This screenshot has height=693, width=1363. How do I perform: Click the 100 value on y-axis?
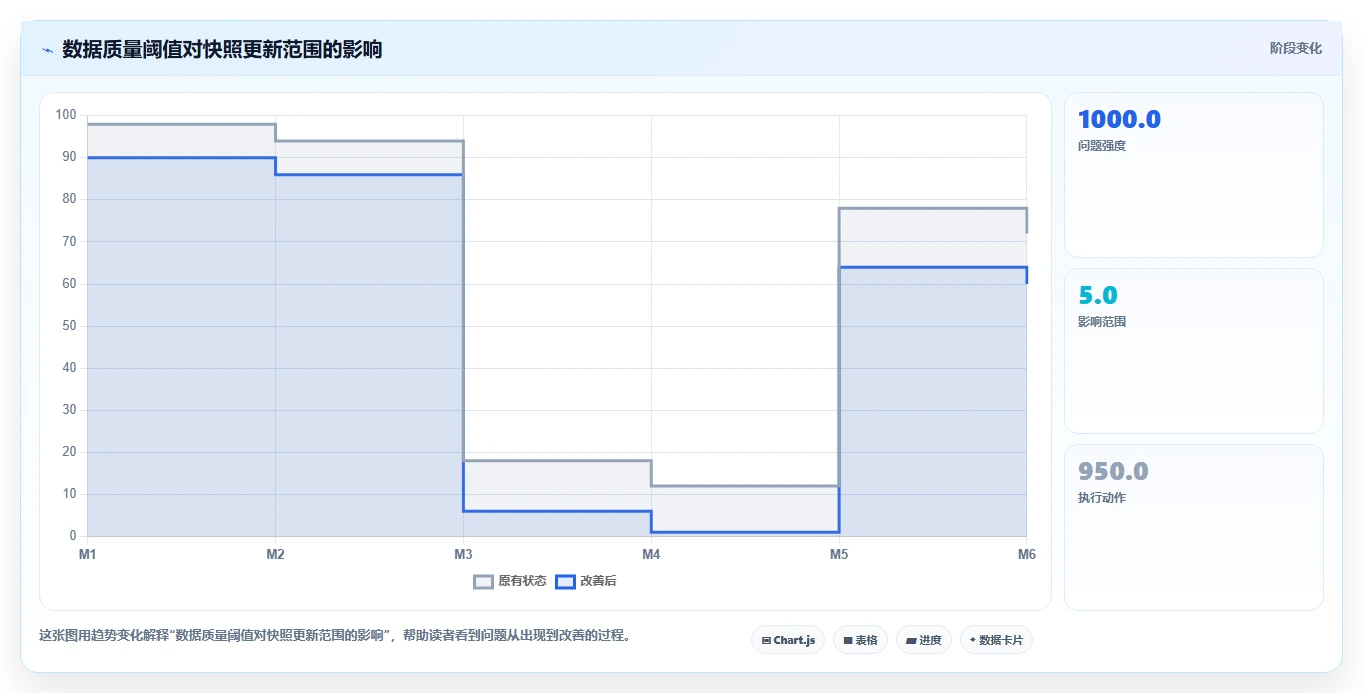coord(66,115)
